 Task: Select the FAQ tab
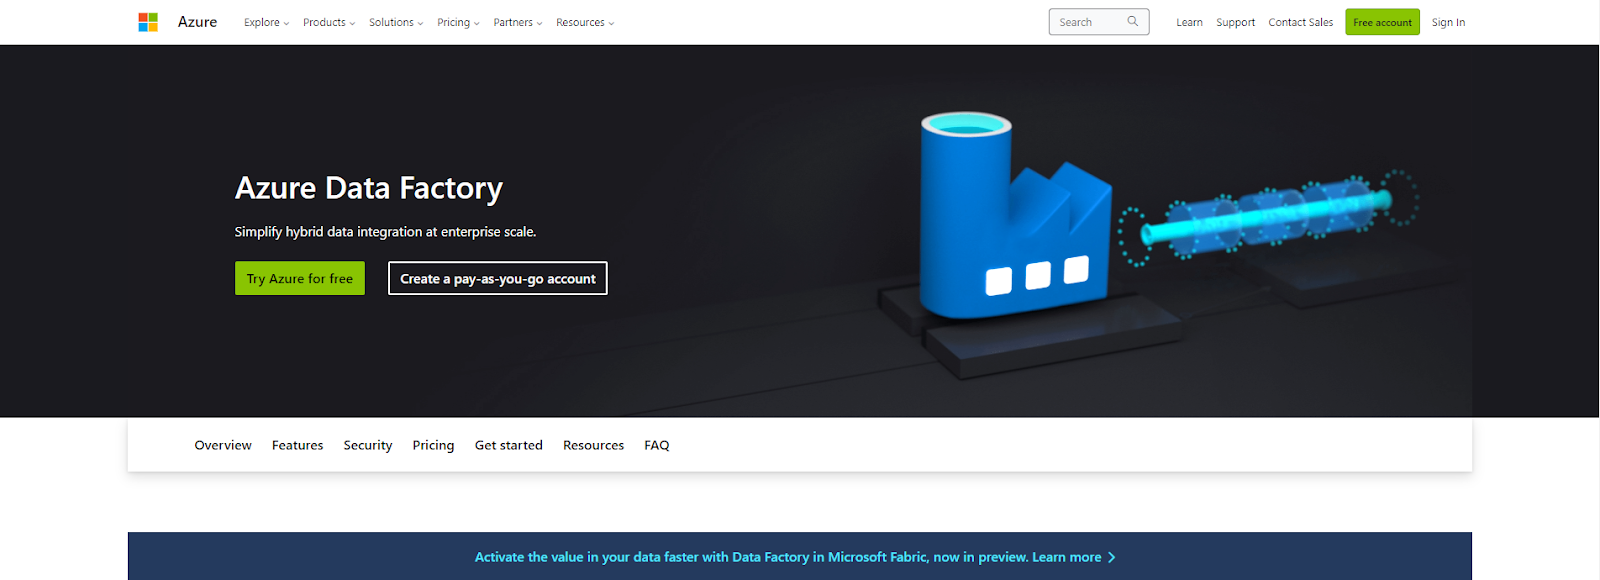657,445
